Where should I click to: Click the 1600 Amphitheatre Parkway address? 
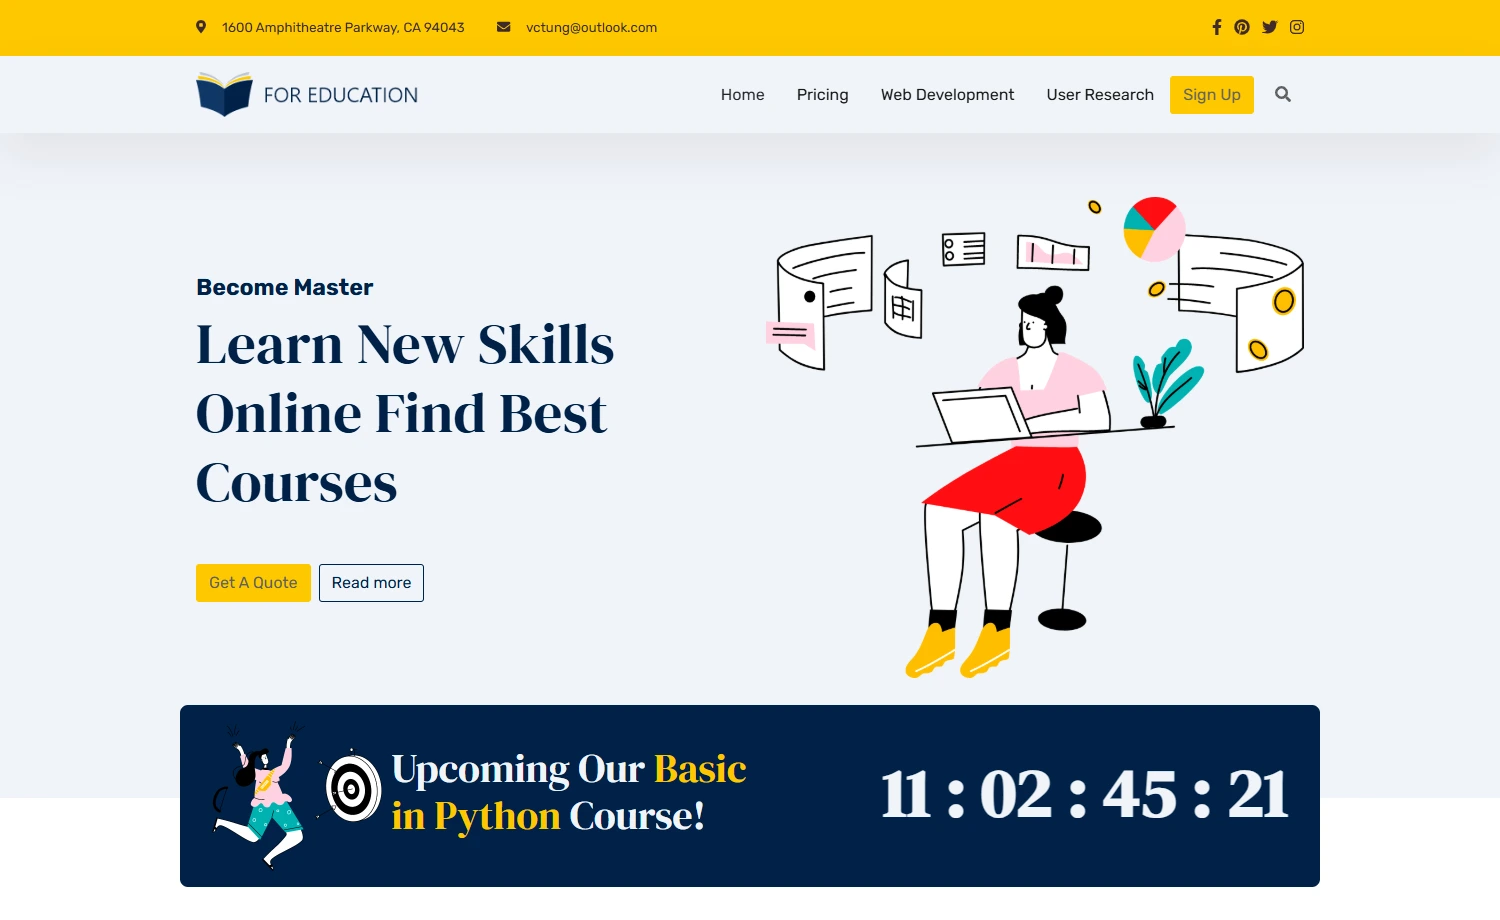tap(343, 27)
